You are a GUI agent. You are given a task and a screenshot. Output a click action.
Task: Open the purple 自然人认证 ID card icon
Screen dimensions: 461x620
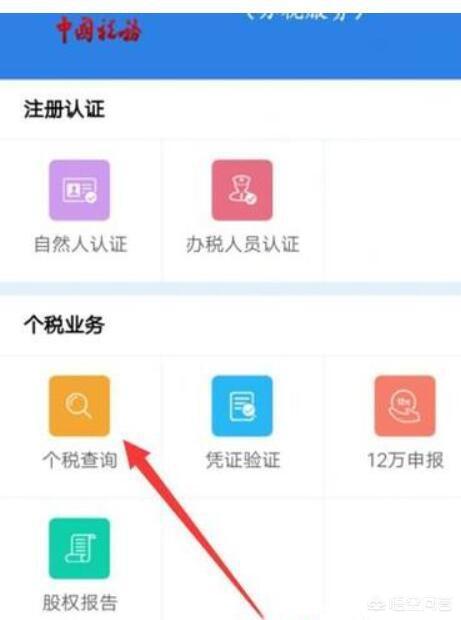(79, 190)
